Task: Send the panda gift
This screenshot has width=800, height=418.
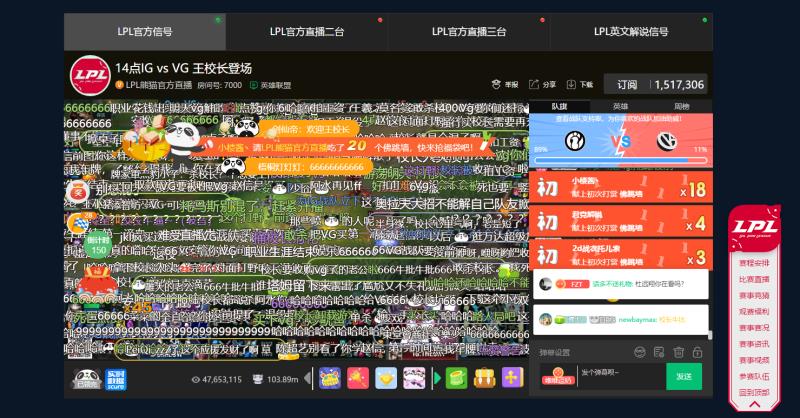Action: [414, 378]
